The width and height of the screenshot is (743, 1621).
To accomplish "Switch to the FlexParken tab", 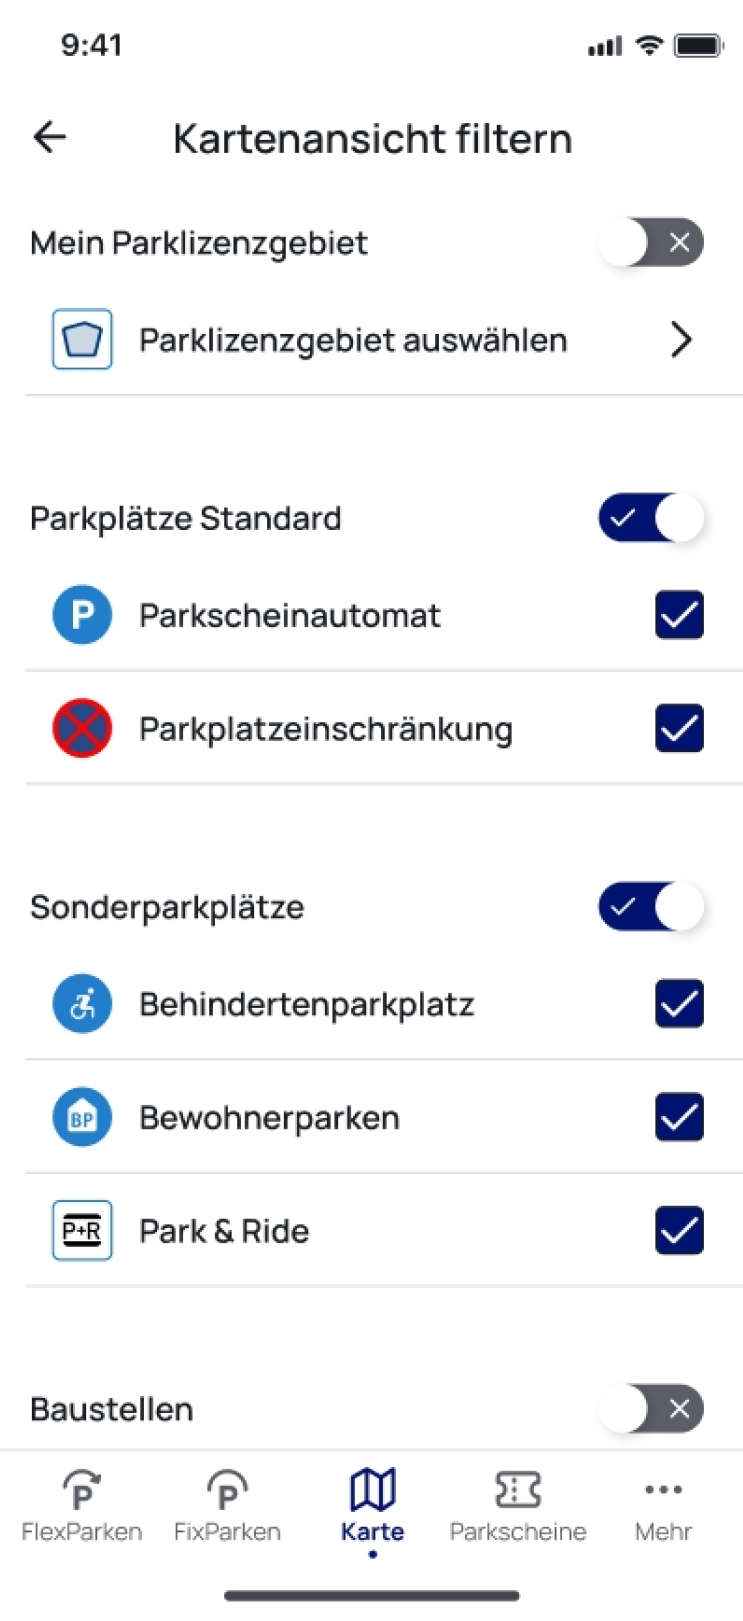I will click(82, 1505).
